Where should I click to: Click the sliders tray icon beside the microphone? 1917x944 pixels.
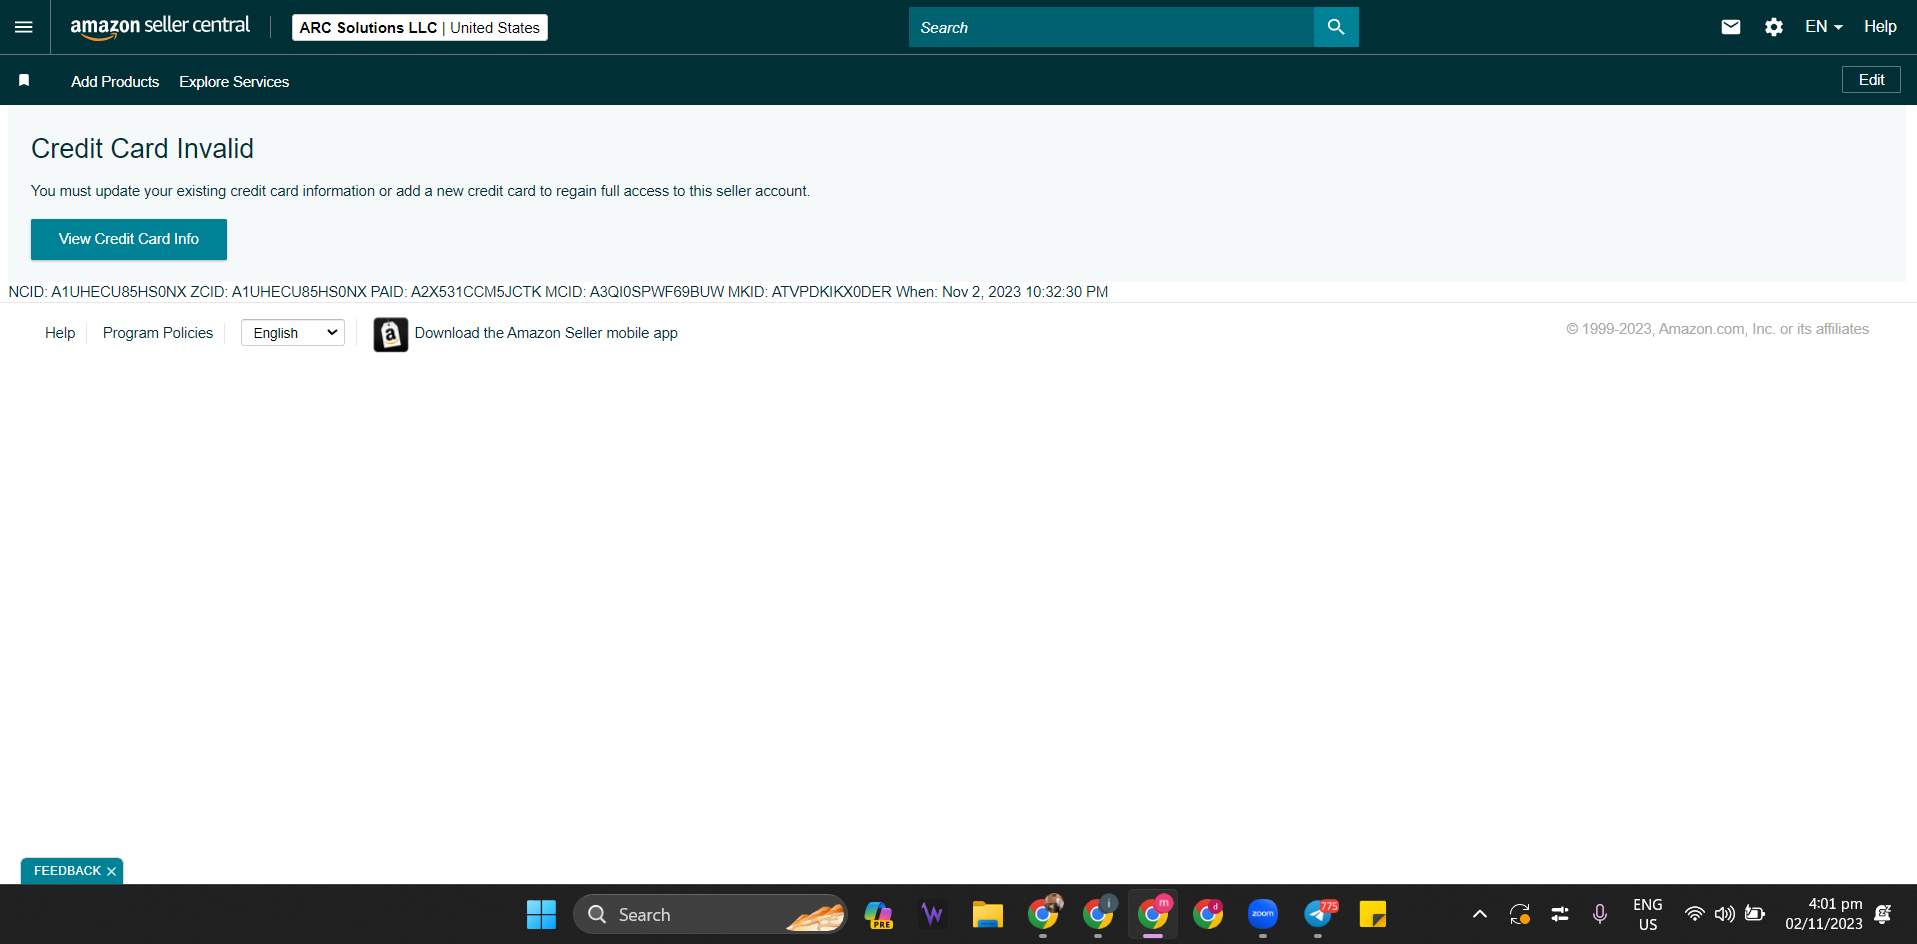(1560, 914)
